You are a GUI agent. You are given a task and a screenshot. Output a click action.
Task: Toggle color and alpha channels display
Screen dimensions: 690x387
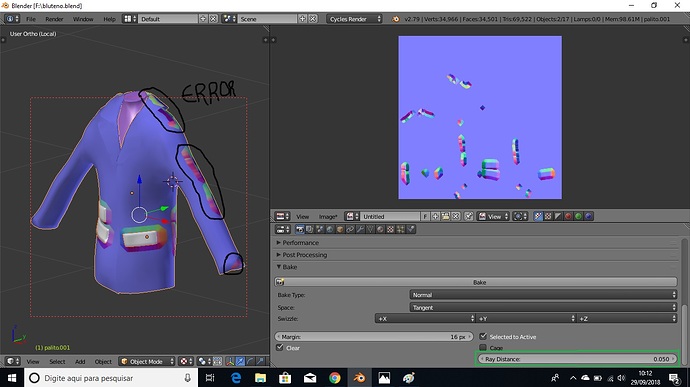pyautogui.click(x=538, y=216)
